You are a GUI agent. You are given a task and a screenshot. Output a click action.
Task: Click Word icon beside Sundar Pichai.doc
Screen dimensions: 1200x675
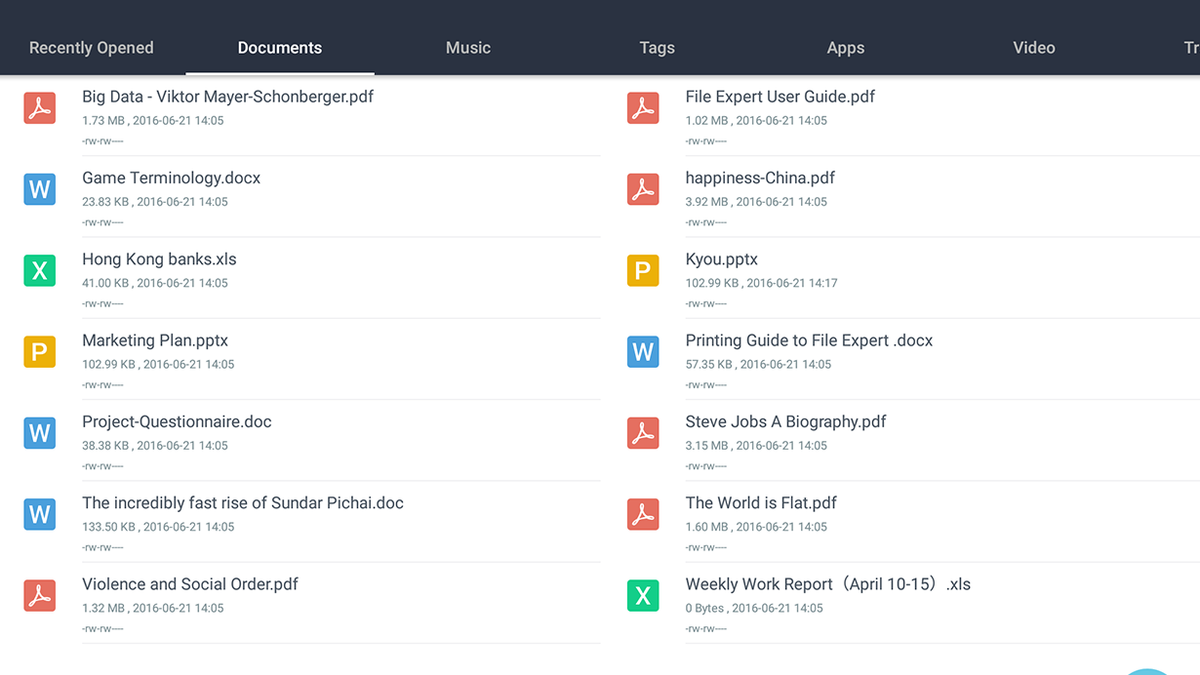pyautogui.click(x=40, y=513)
